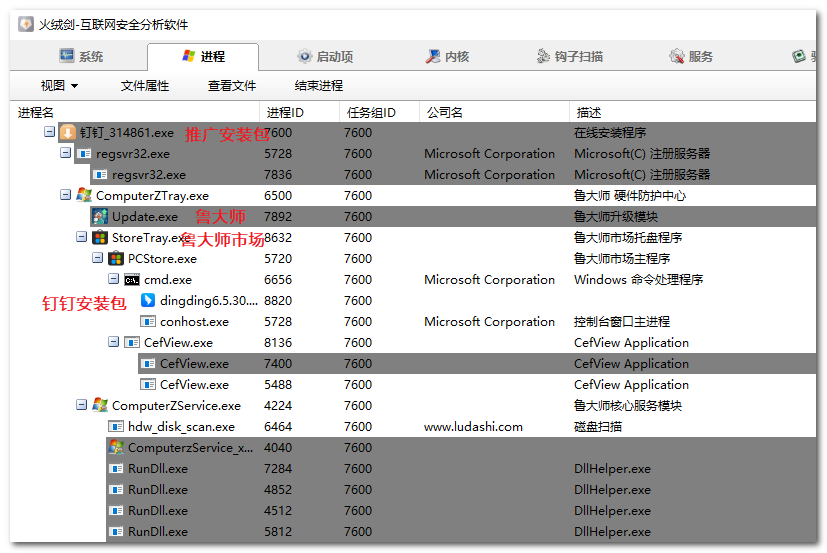Select the 磁盘扫描 description cell
This screenshot has width=827, height=553.
click(598, 427)
